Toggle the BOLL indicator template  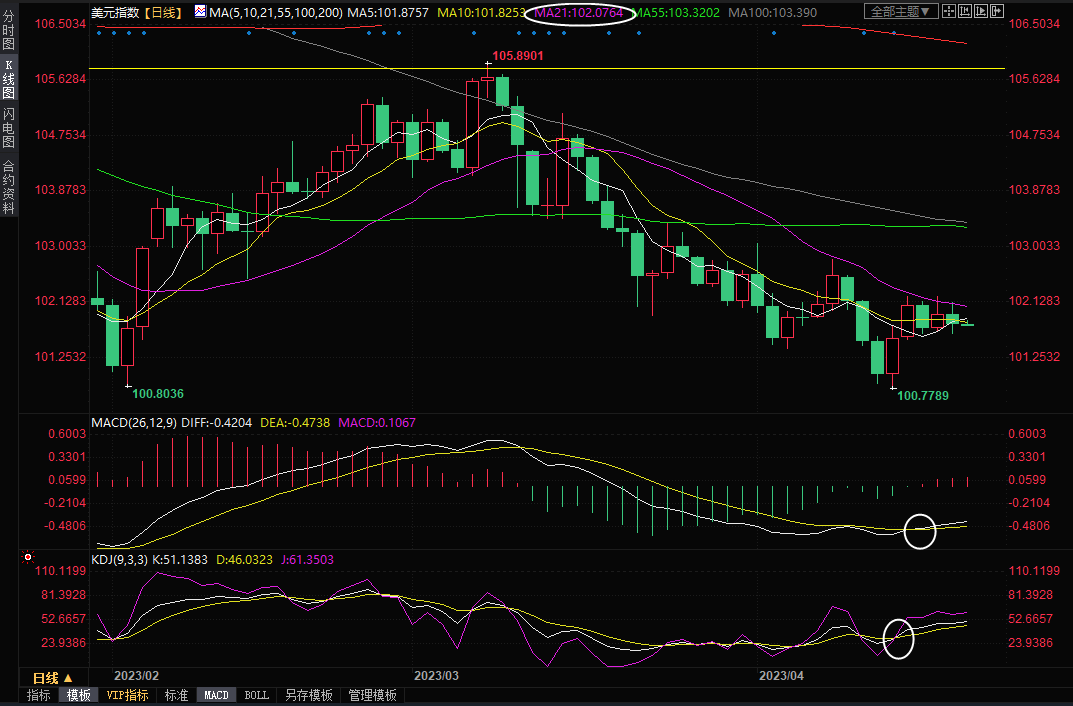[256, 695]
